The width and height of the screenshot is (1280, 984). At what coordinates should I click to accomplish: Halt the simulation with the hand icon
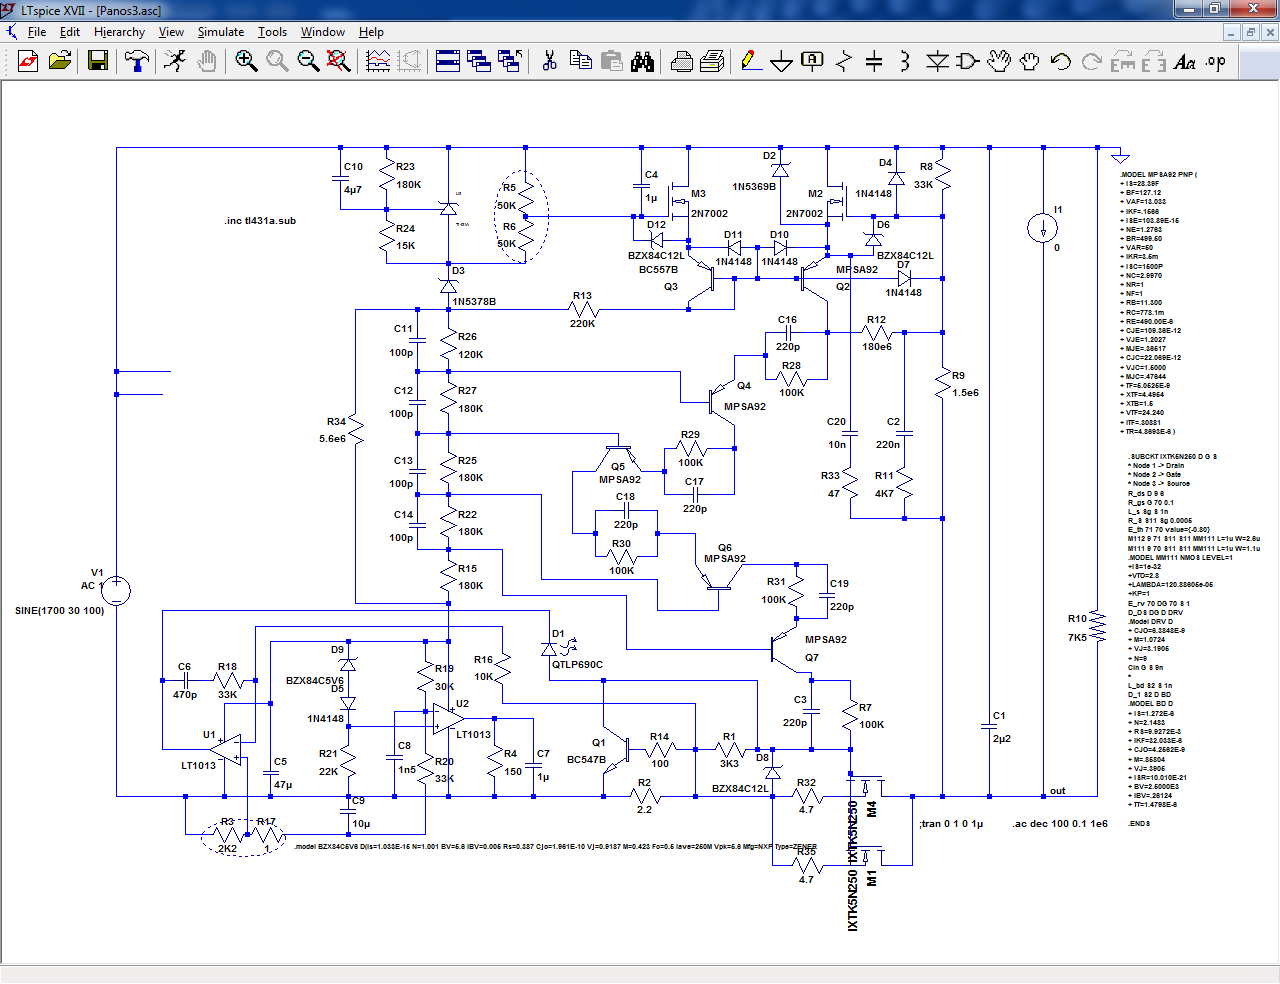(x=207, y=62)
